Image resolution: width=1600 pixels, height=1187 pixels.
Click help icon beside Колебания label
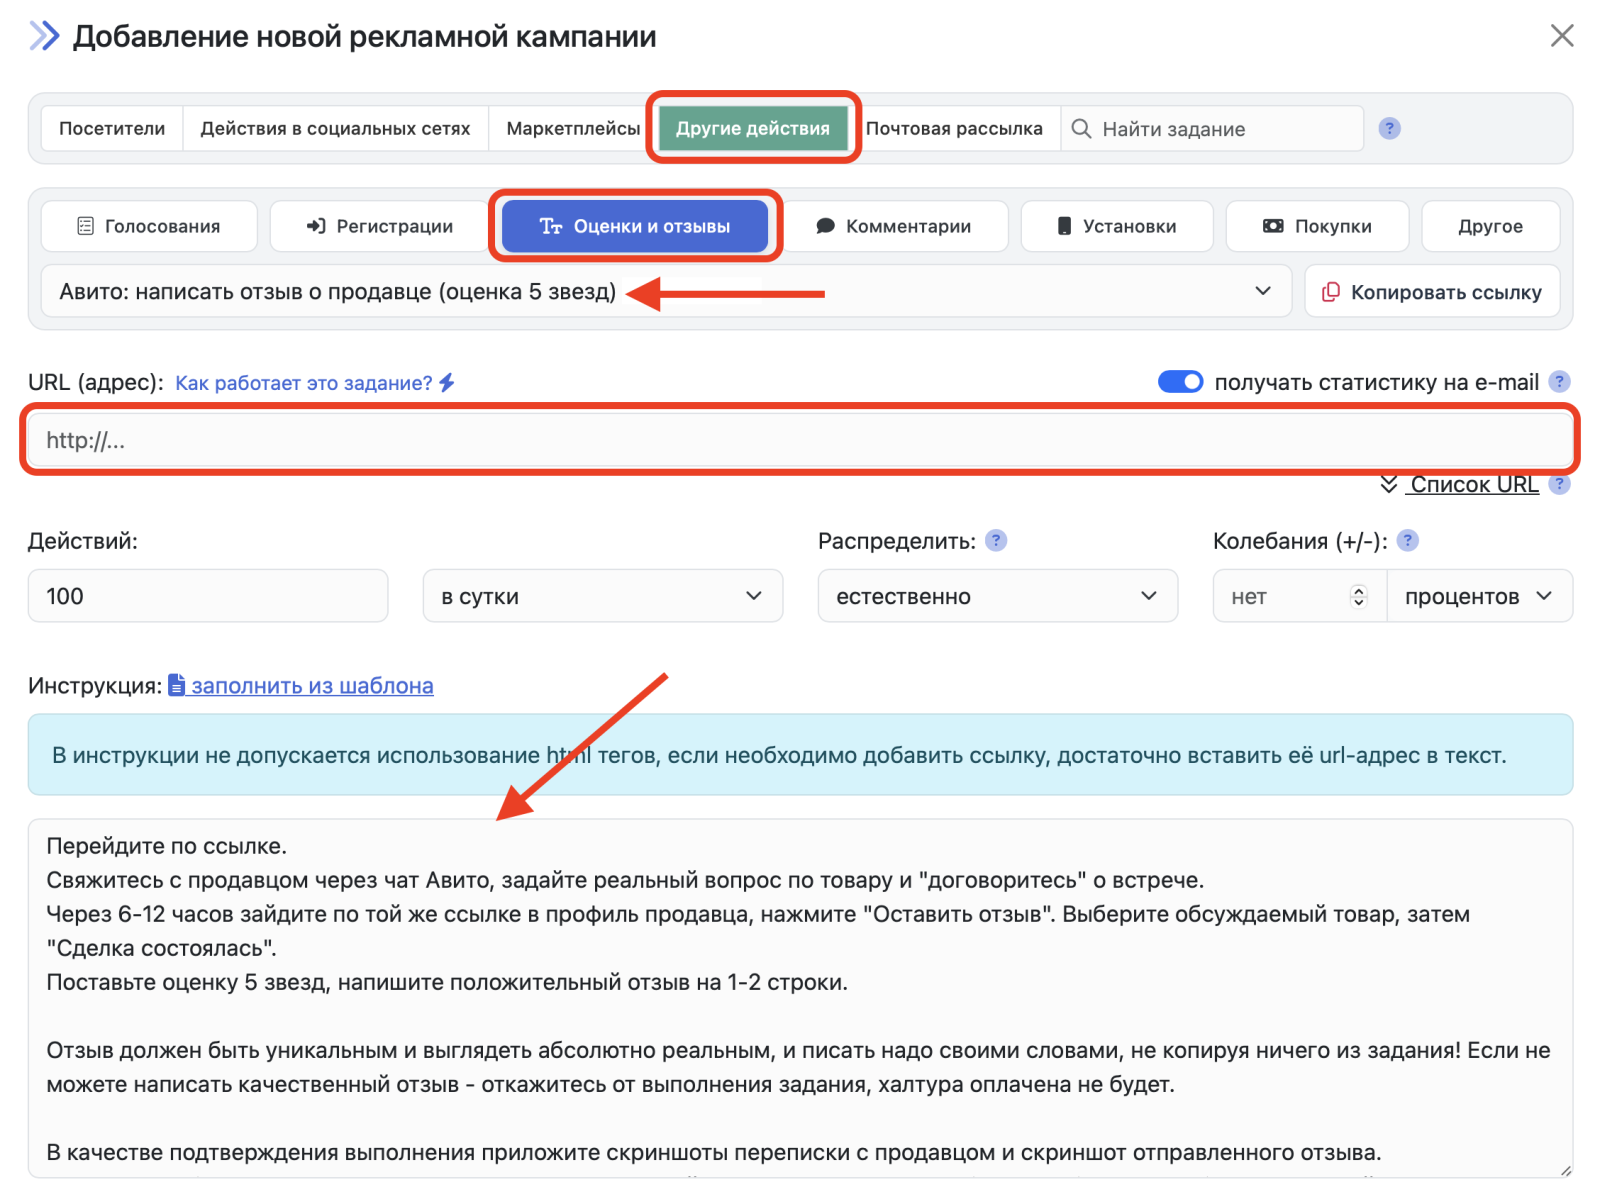click(1407, 541)
